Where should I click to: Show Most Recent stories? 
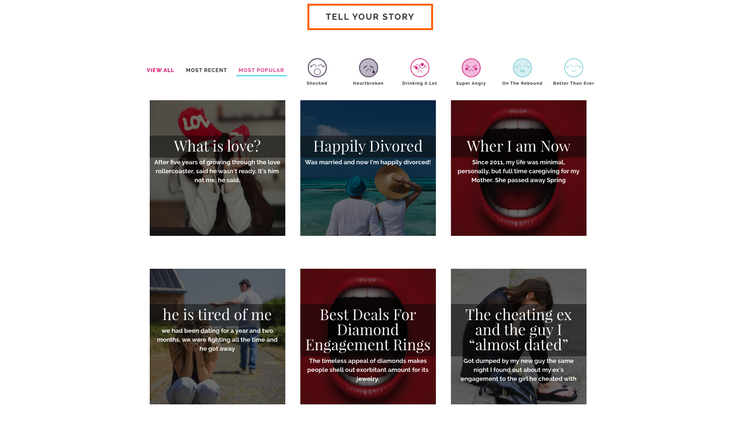tap(206, 70)
